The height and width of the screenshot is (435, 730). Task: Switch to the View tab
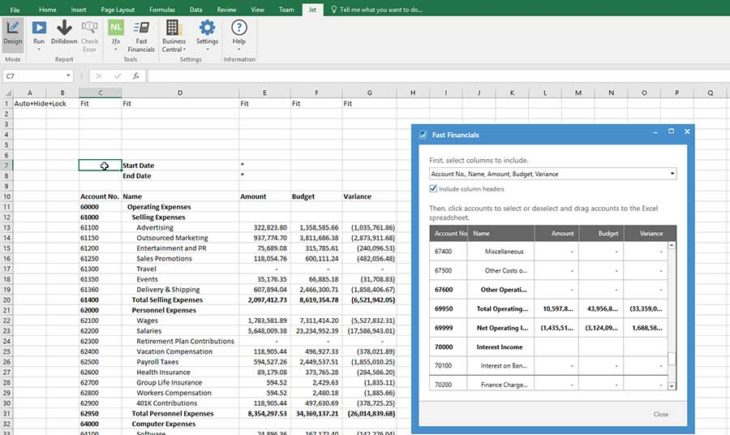click(x=257, y=9)
